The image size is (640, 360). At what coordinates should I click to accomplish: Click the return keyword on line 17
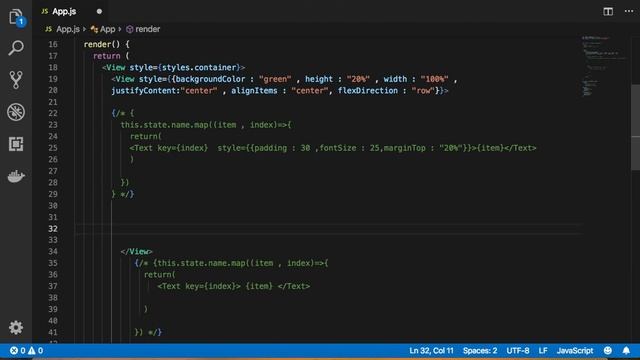point(107,56)
